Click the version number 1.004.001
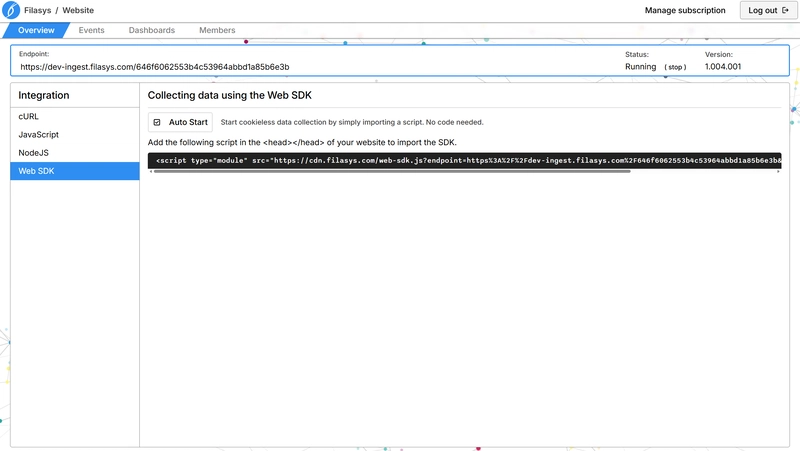800x451 pixels. click(x=724, y=67)
